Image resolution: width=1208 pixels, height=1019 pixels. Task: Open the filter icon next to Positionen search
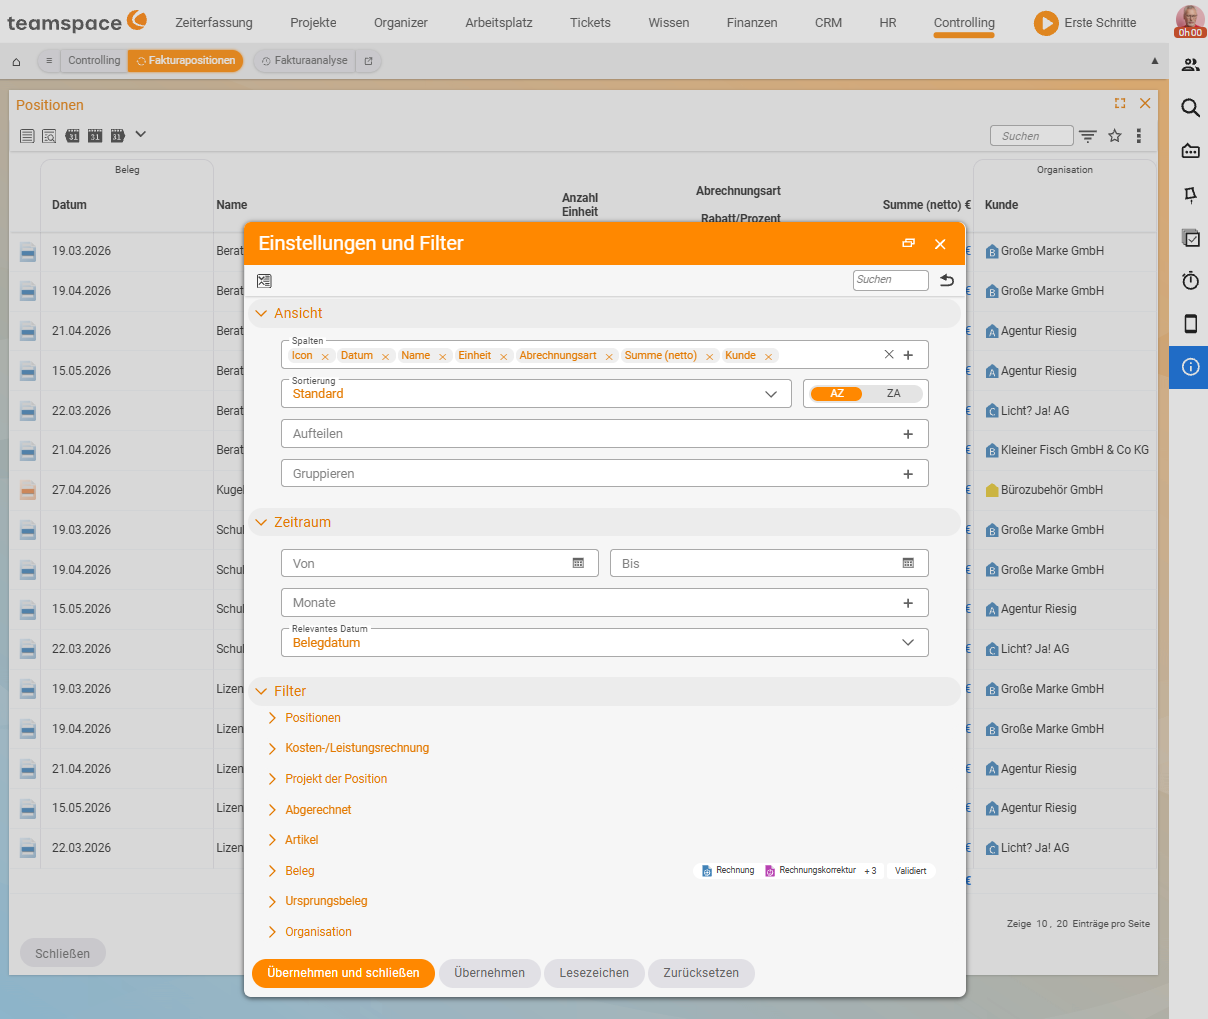click(1088, 136)
